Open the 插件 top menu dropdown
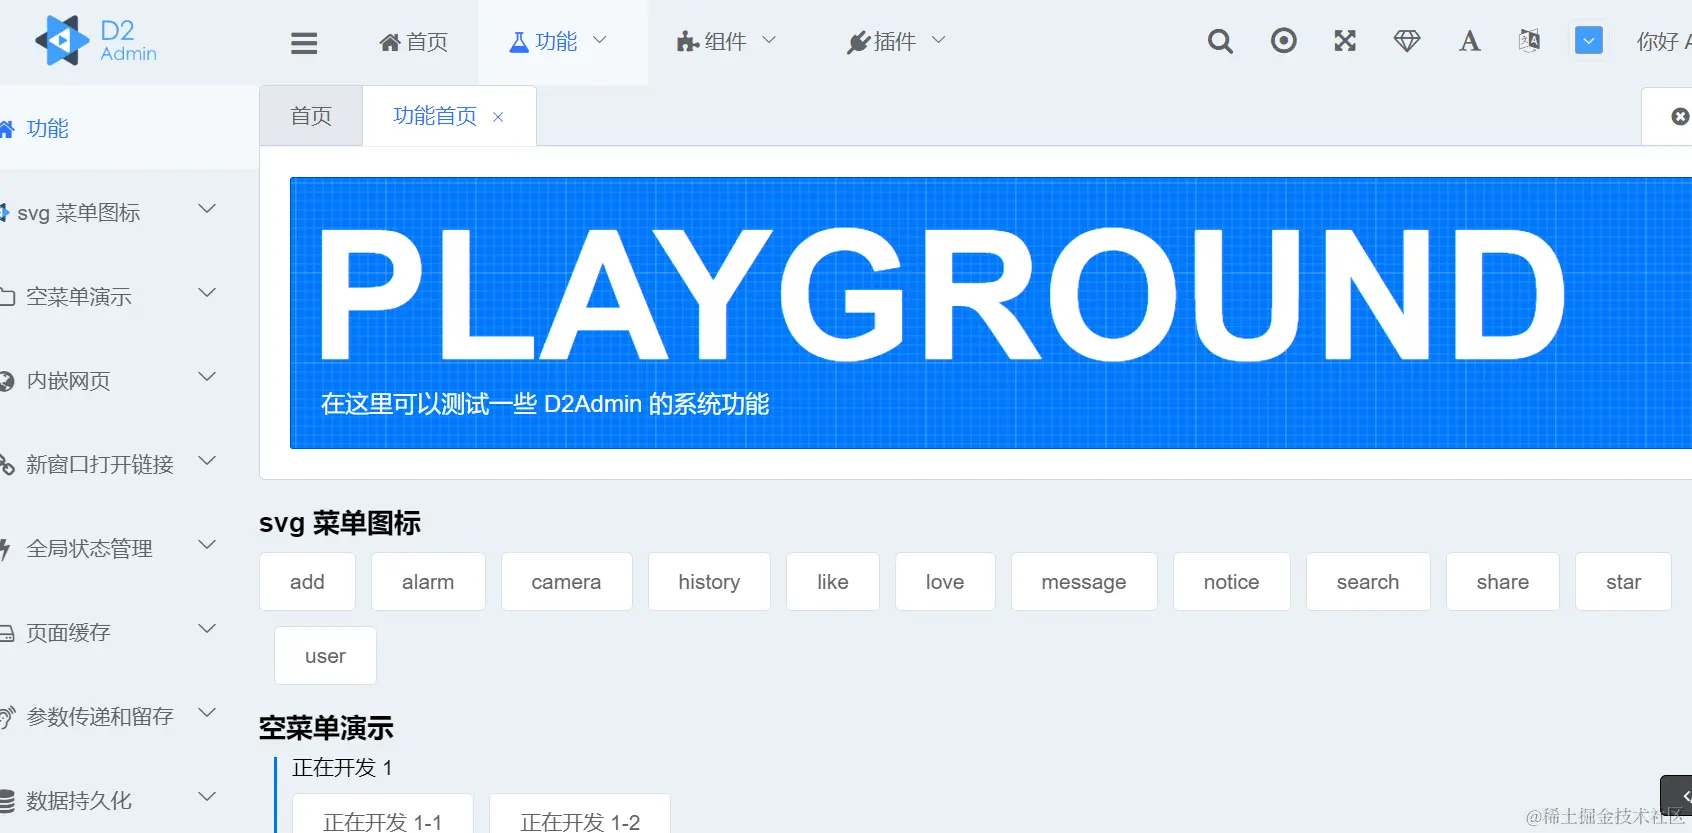The width and height of the screenshot is (1692, 833). click(896, 41)
